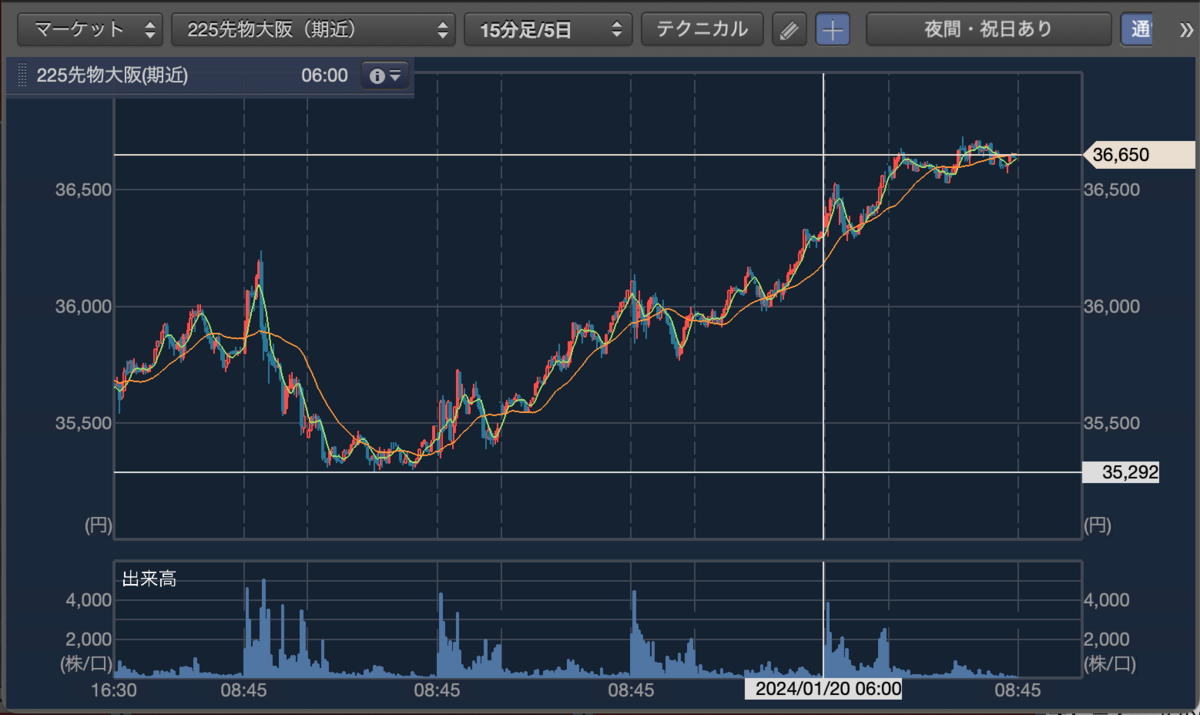Select the pencil drawing tool icon
The image size is (1200, 715).
[x=789, y=29]
